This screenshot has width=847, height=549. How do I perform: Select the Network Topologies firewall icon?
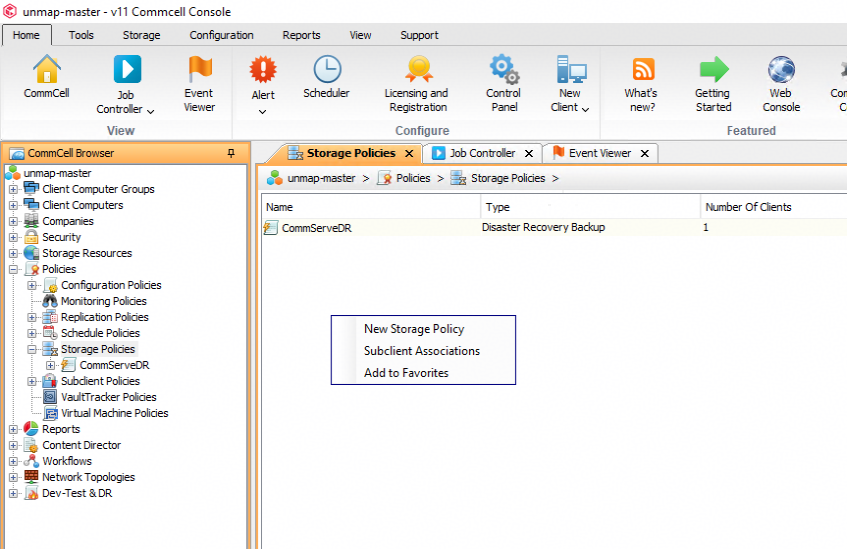31,477
